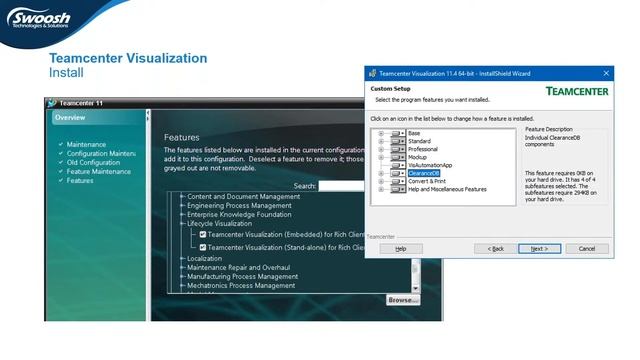Image resolution: width=640 pixels, height=360 pixels.
Task: Select 'Mechatronics Process Management' tree row
Action: coord(241,286)
